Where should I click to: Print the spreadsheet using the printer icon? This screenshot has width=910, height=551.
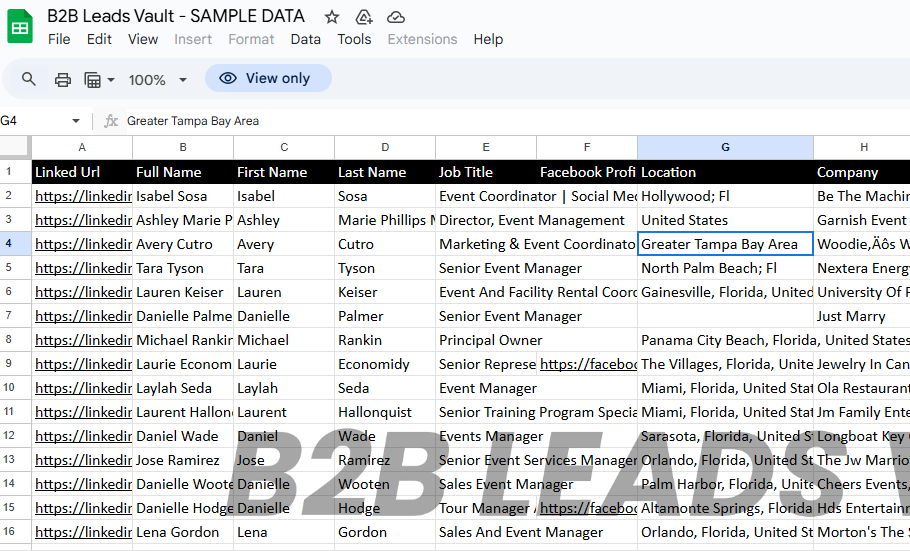[63, 79]
